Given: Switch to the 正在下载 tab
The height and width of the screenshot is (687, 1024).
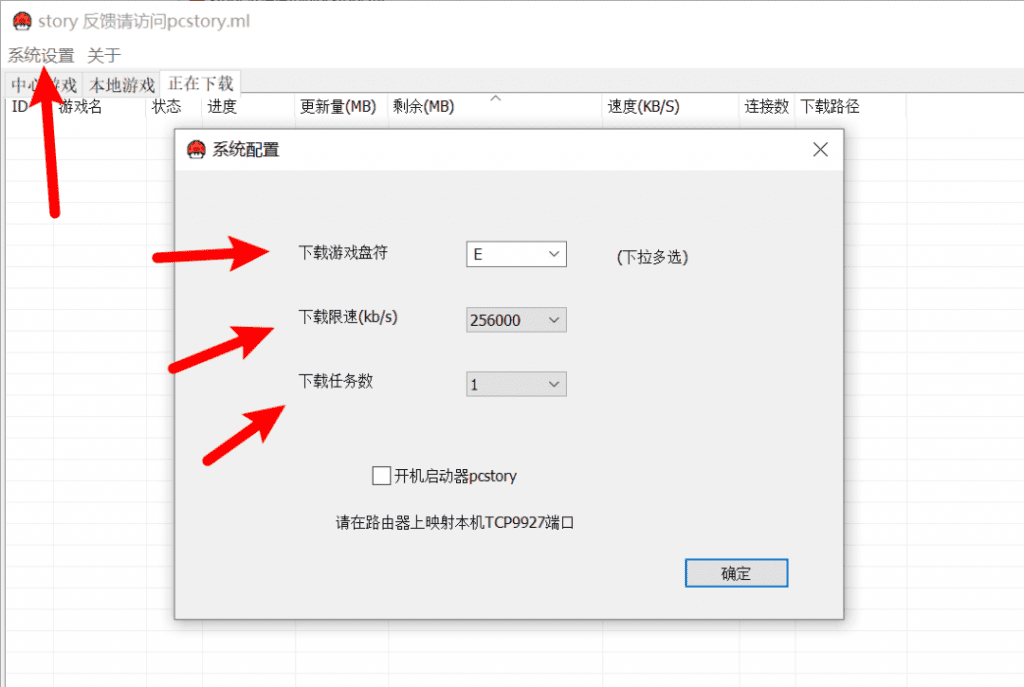Looking at the screenshot, I should pyautogui.click(x=200, y=84).
